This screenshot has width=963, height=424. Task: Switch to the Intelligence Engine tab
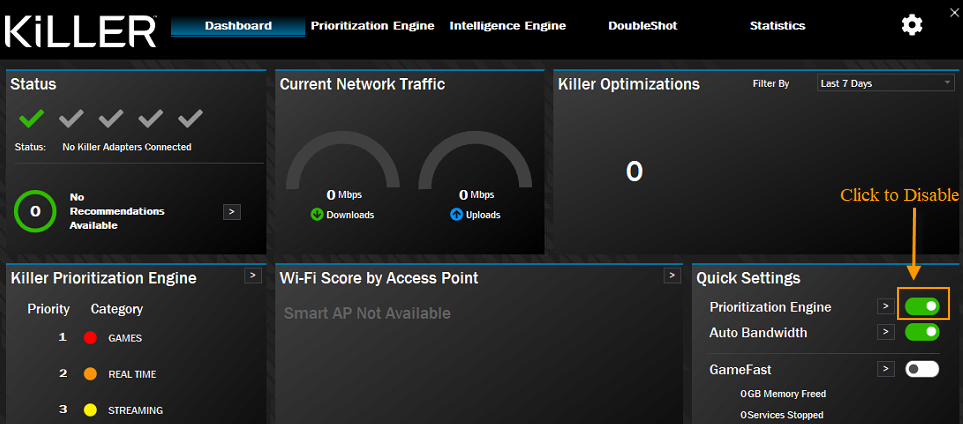pyautogui.click(x=505, y=26)
